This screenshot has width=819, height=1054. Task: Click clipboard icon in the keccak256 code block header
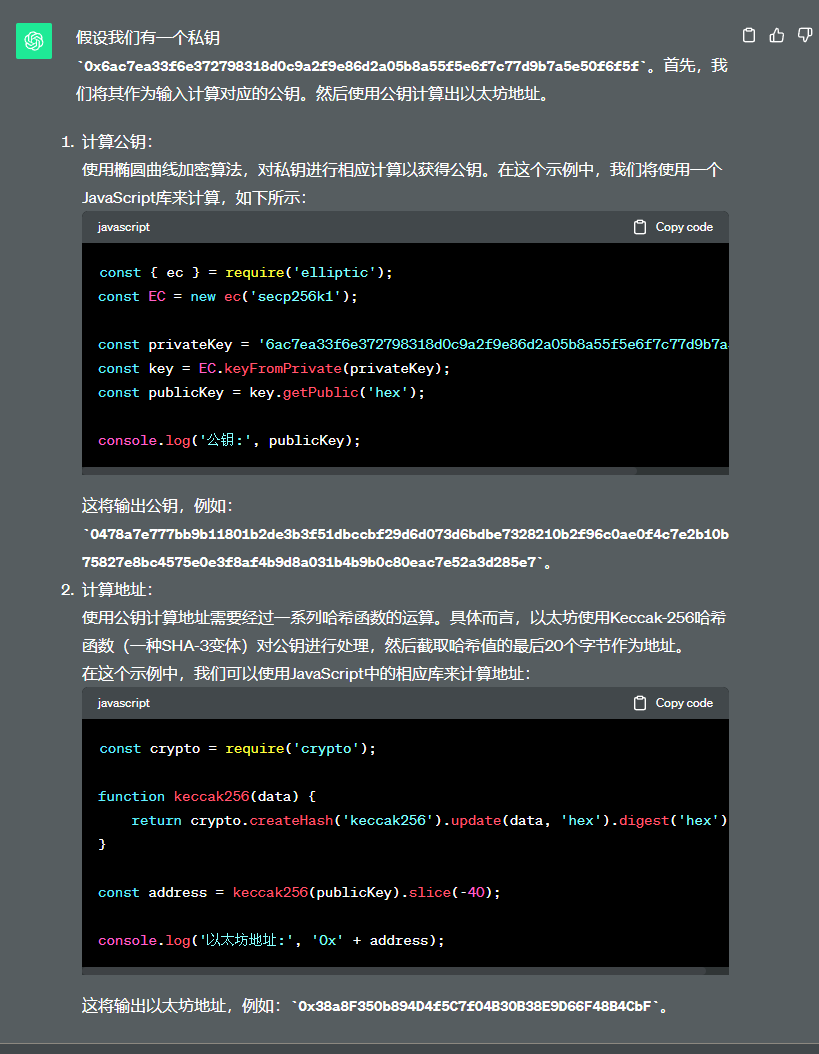tap(640, 703)
